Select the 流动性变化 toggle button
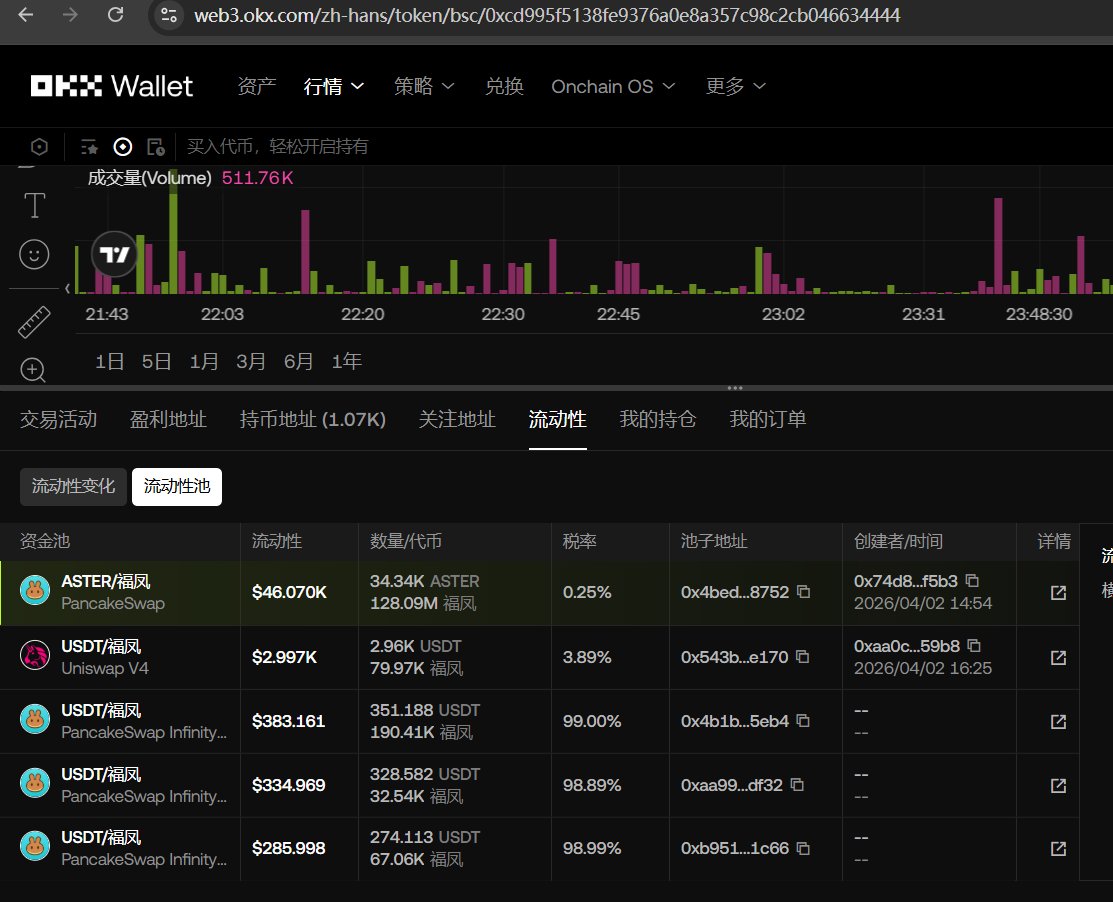This screenshot has height=902, width=1113. [x=73, y=486]
